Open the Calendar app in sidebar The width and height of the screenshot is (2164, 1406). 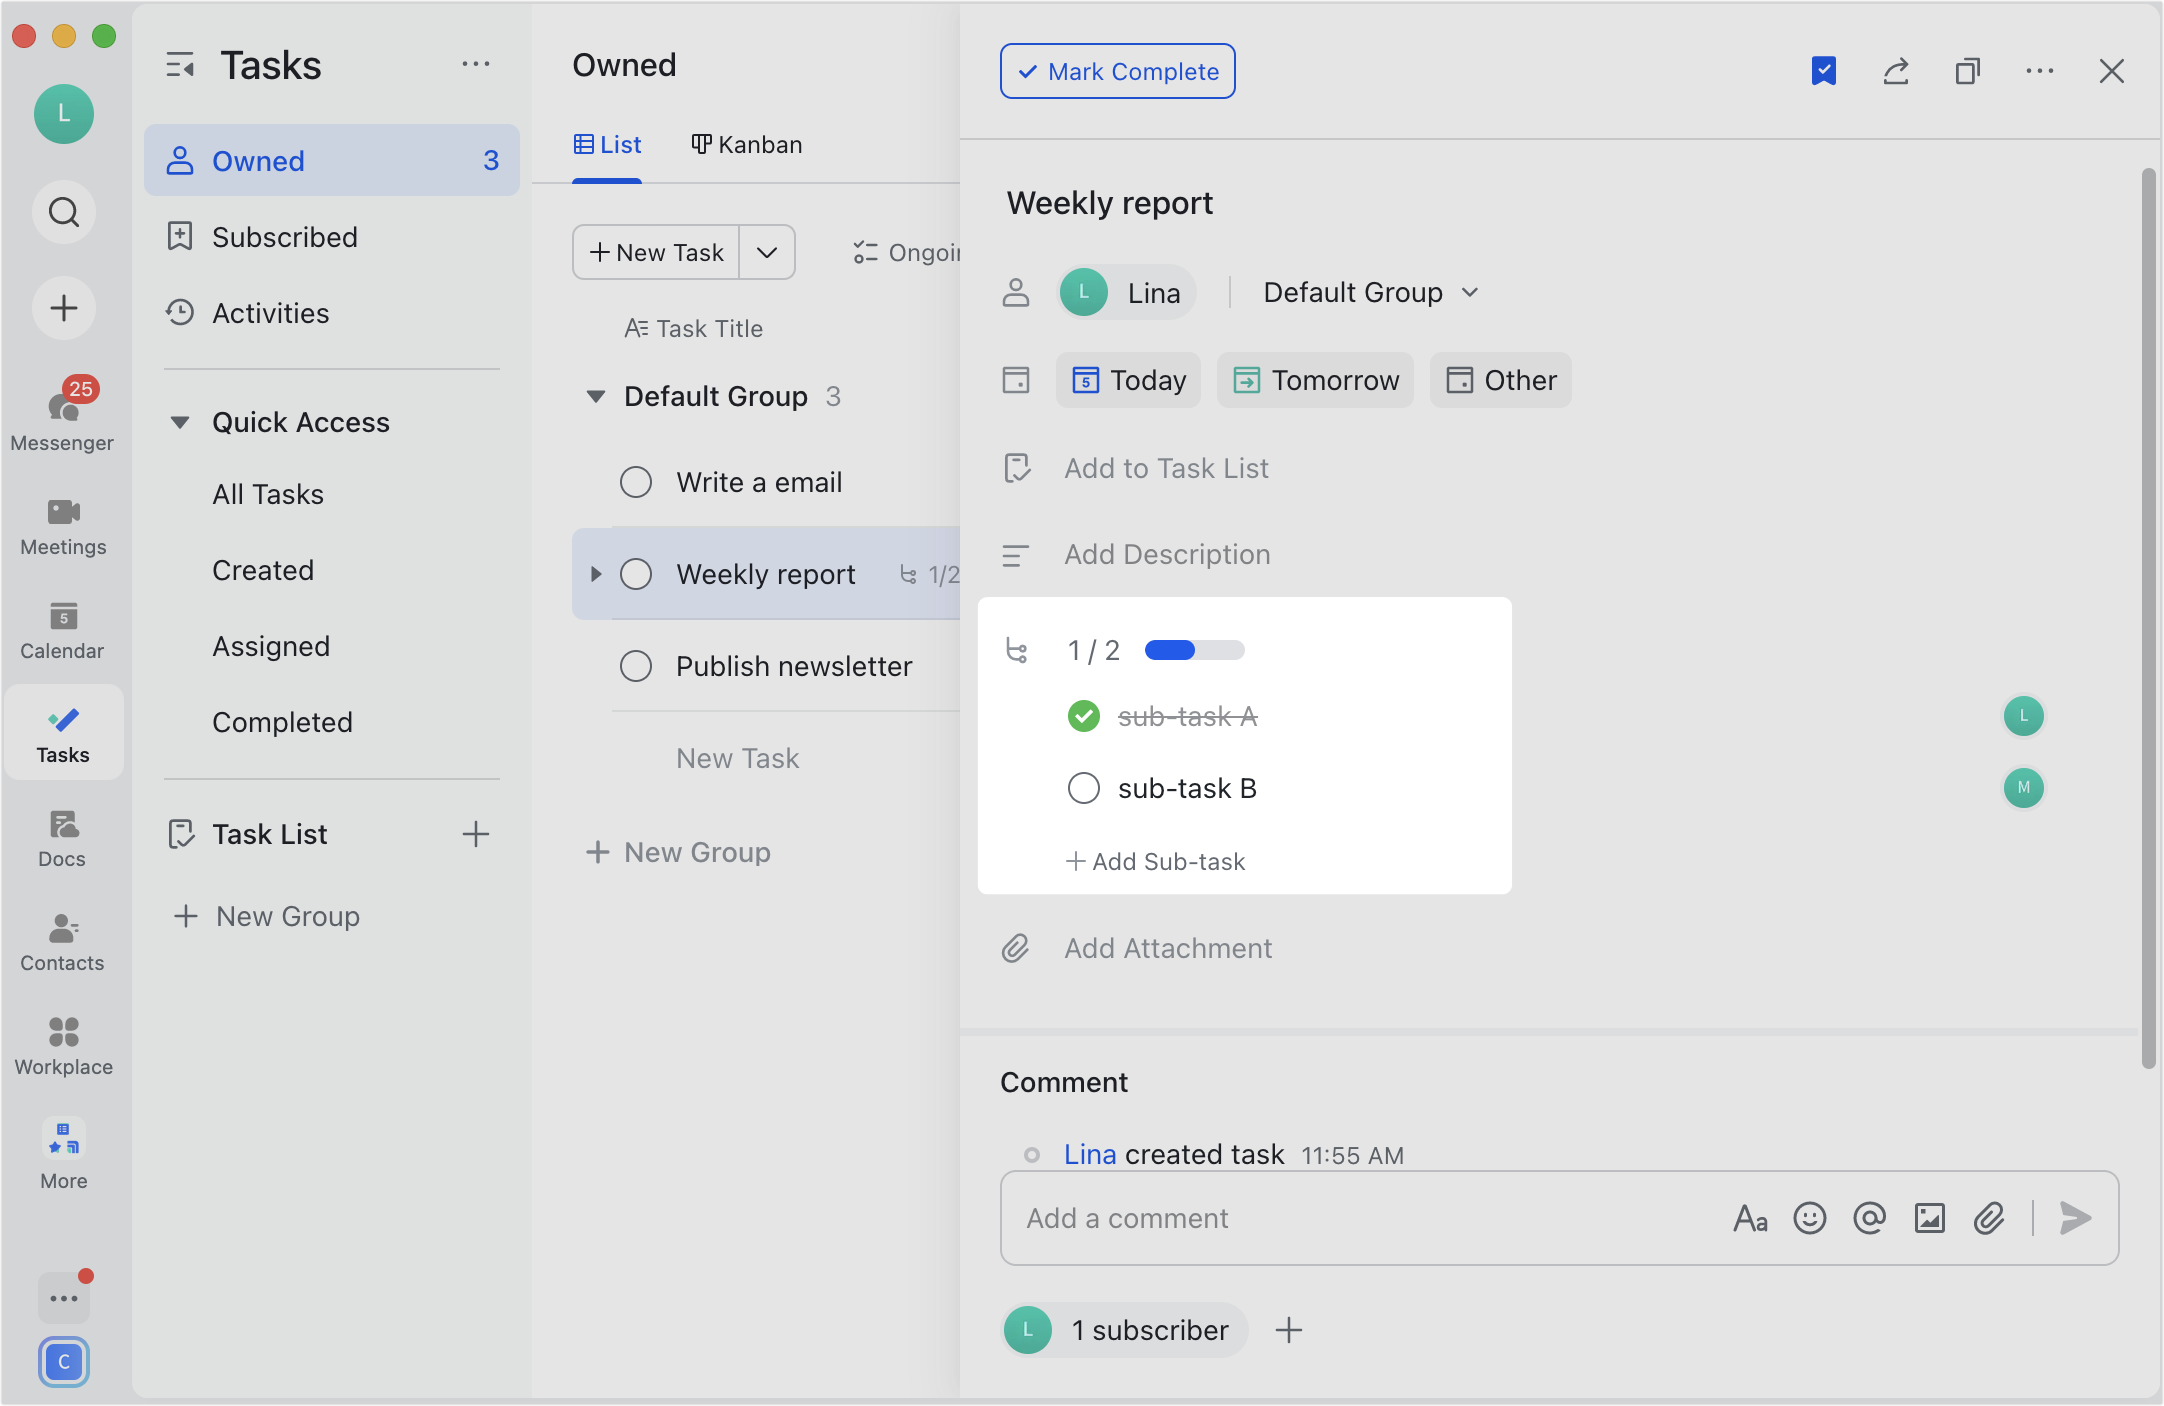coord(62,630)
